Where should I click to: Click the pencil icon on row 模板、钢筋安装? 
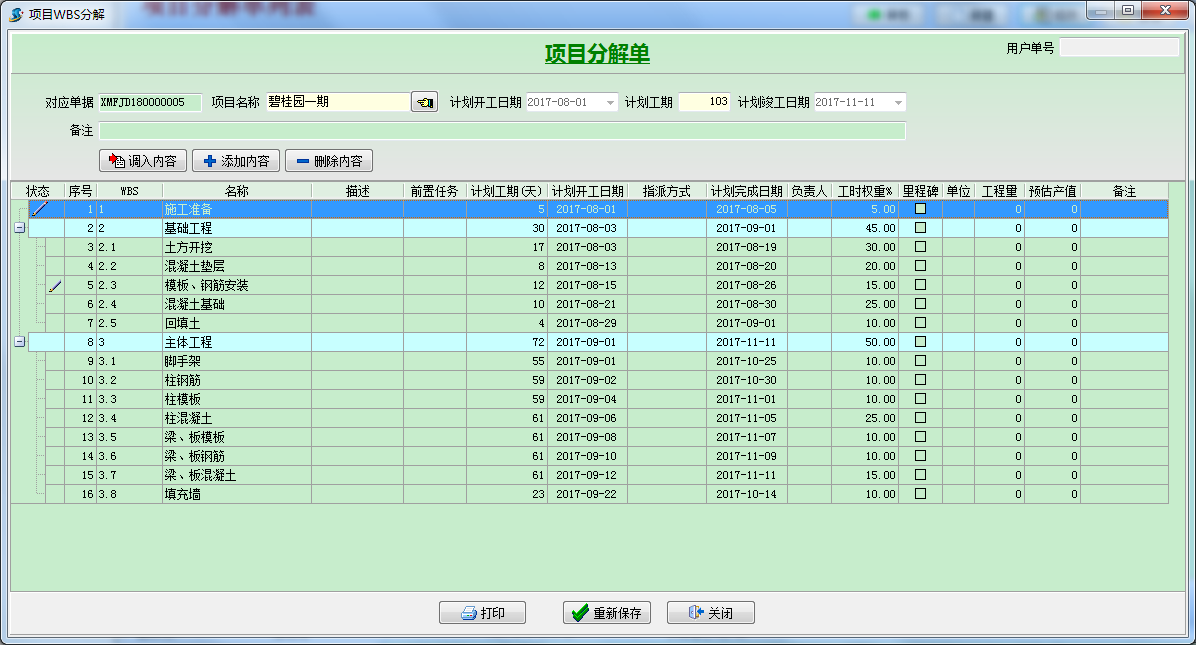tap(55, 286)
